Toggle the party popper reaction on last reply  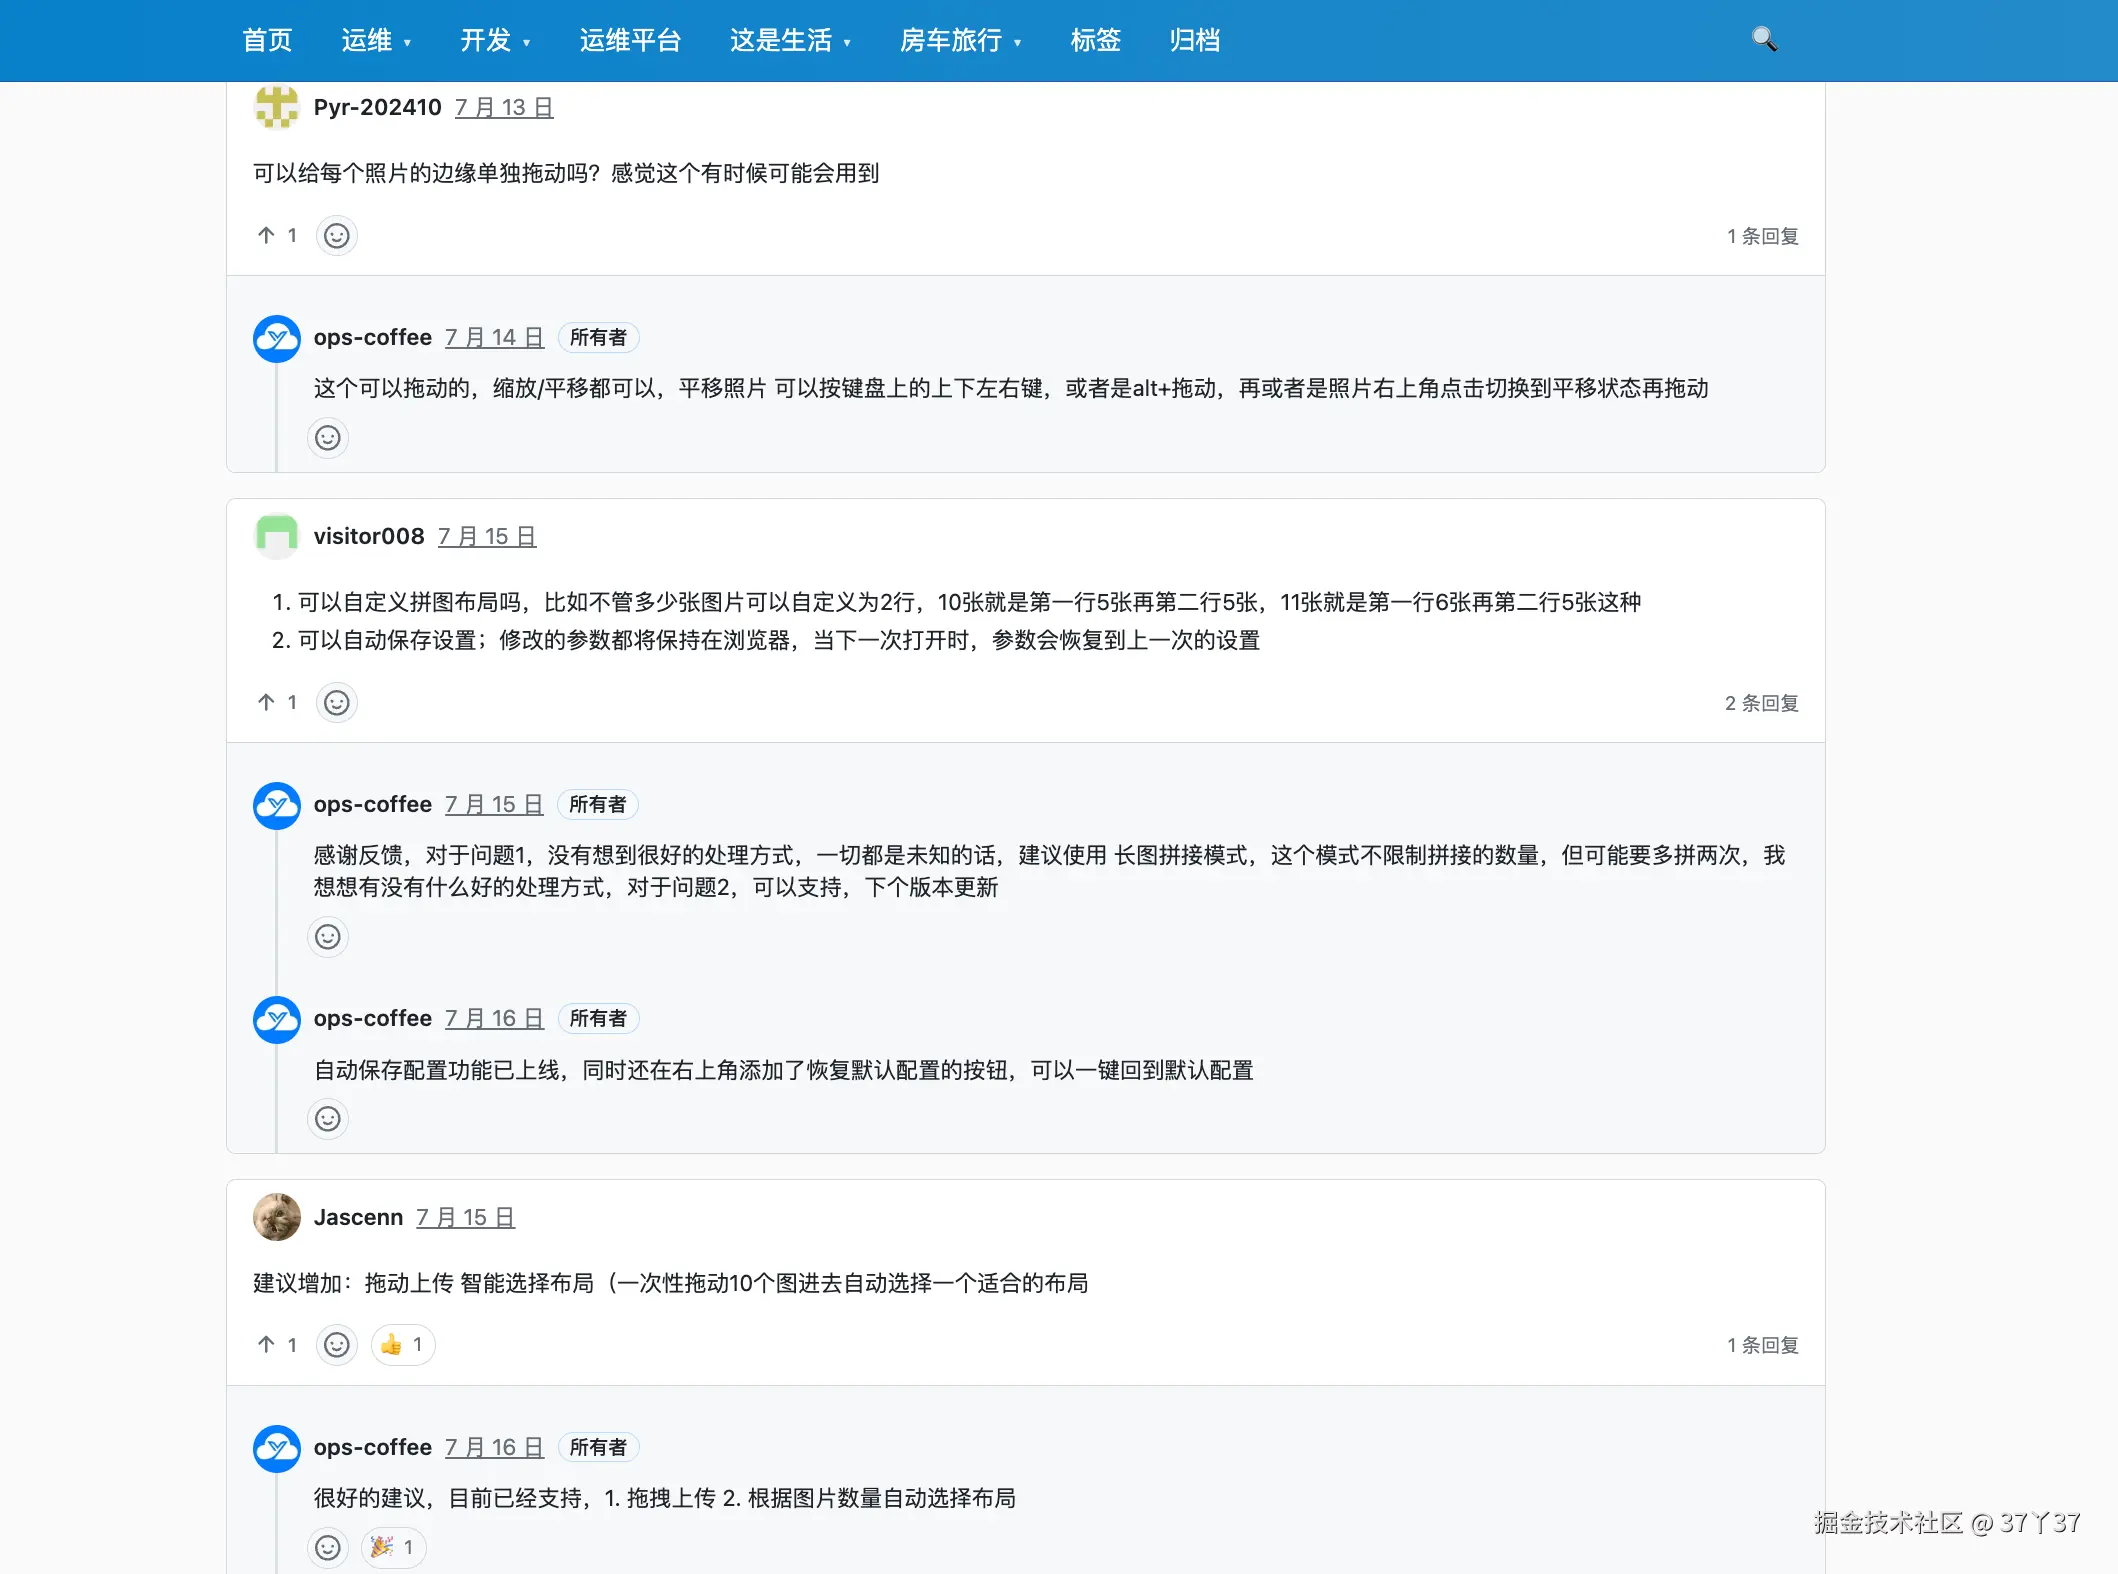coord(393,1548)
